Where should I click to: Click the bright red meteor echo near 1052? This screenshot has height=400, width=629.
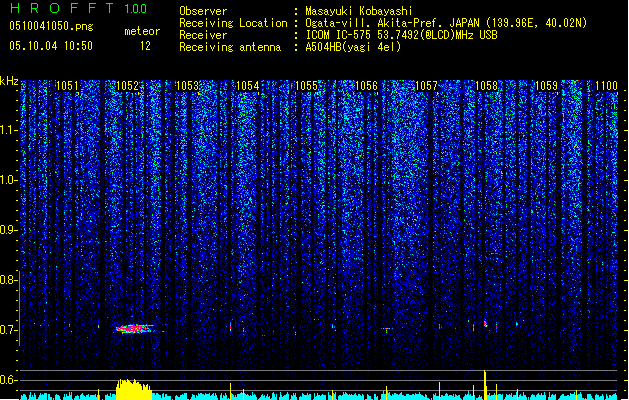(134, 329)
